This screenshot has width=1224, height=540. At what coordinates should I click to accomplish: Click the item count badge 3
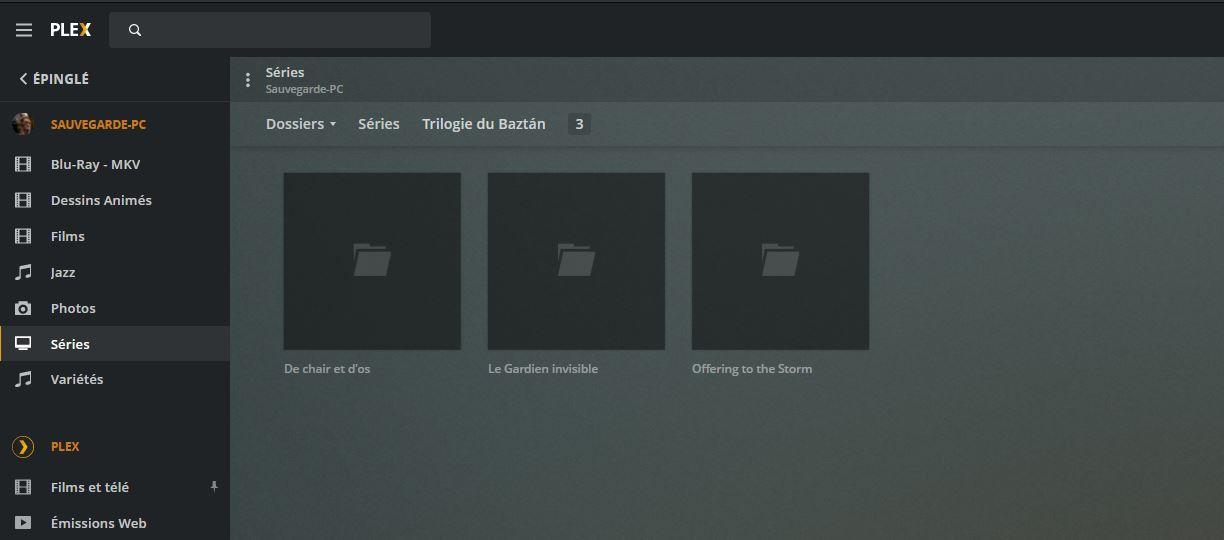[x=579, y=124]
